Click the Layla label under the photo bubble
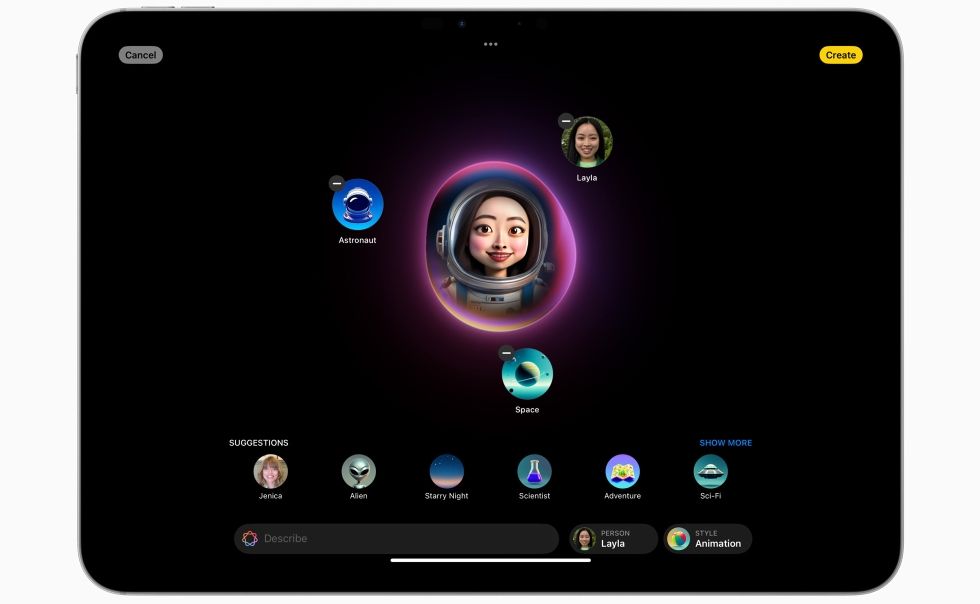Viewport: 980px width, 604px height. coord(587,178)
